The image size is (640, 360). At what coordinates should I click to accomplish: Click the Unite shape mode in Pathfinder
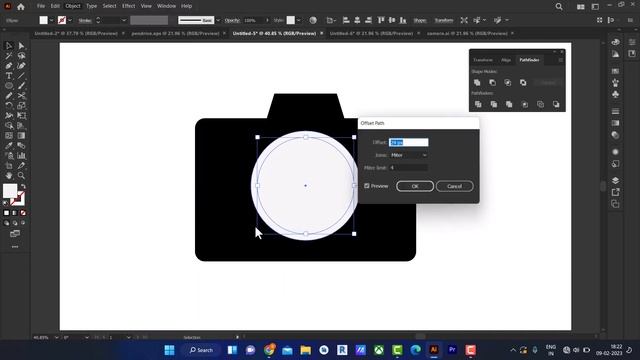click(x=477, y=82)
